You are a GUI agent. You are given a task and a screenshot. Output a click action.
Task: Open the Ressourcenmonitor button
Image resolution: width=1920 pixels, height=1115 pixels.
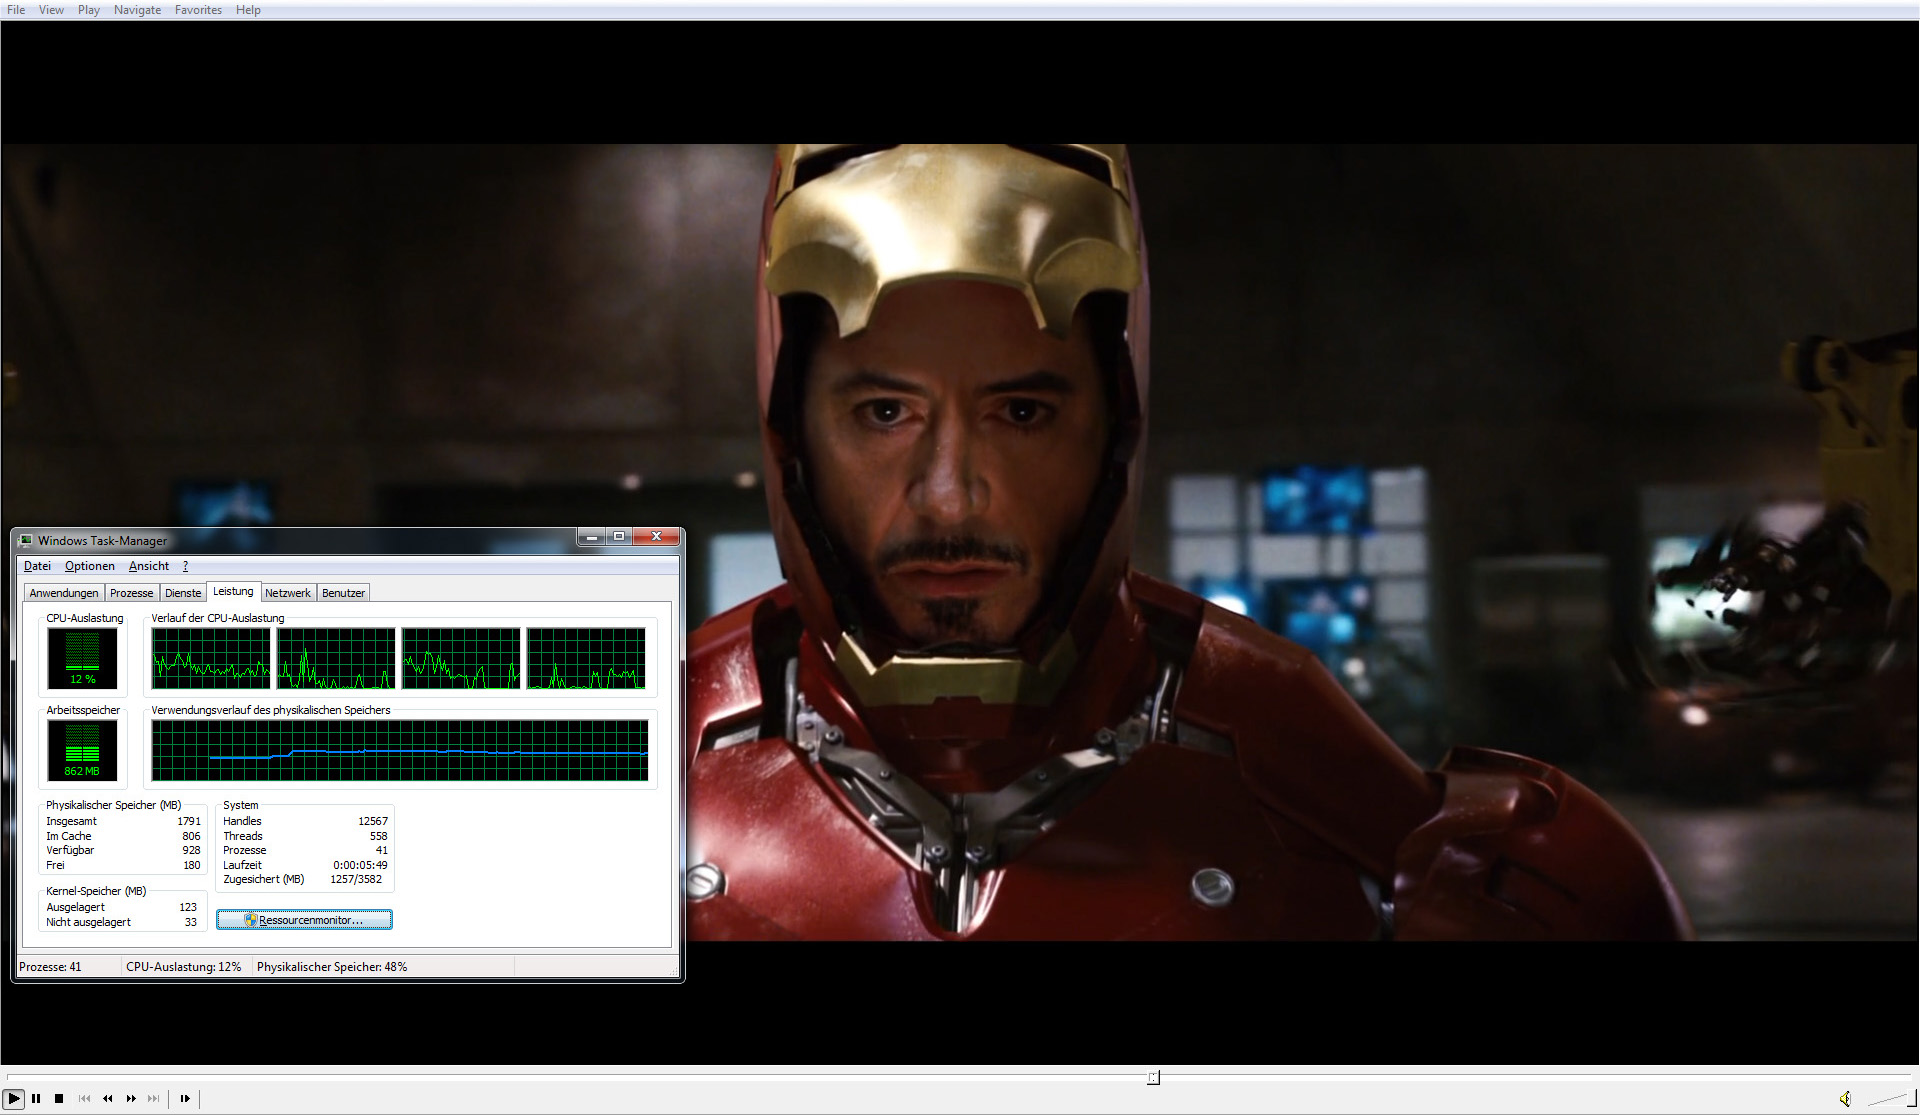click(x=304, y=920)
